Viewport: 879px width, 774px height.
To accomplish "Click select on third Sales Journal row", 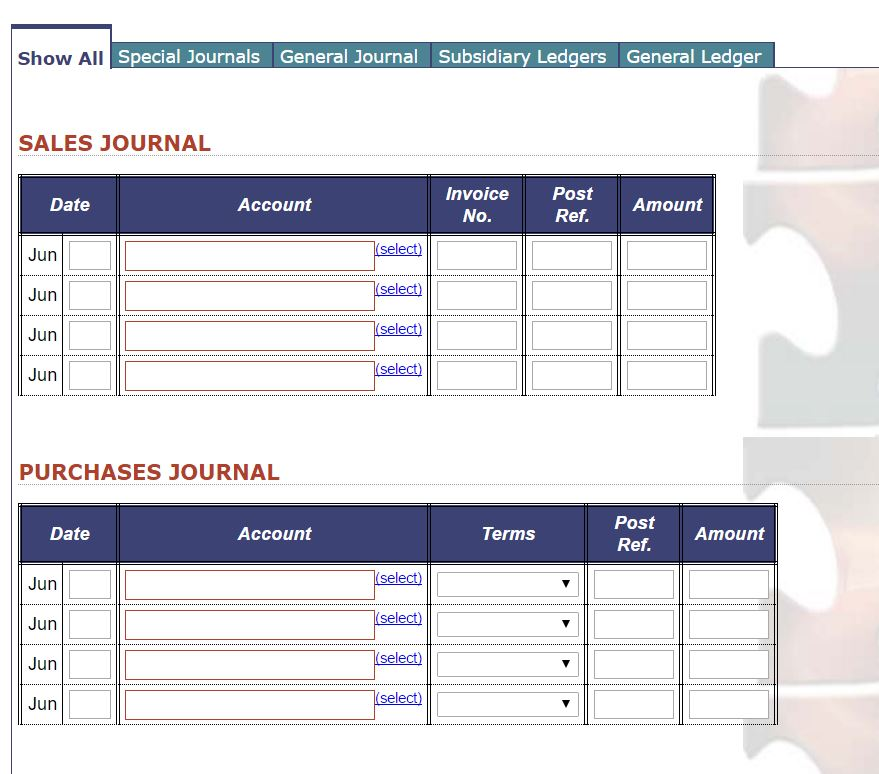I will (398, 329).
